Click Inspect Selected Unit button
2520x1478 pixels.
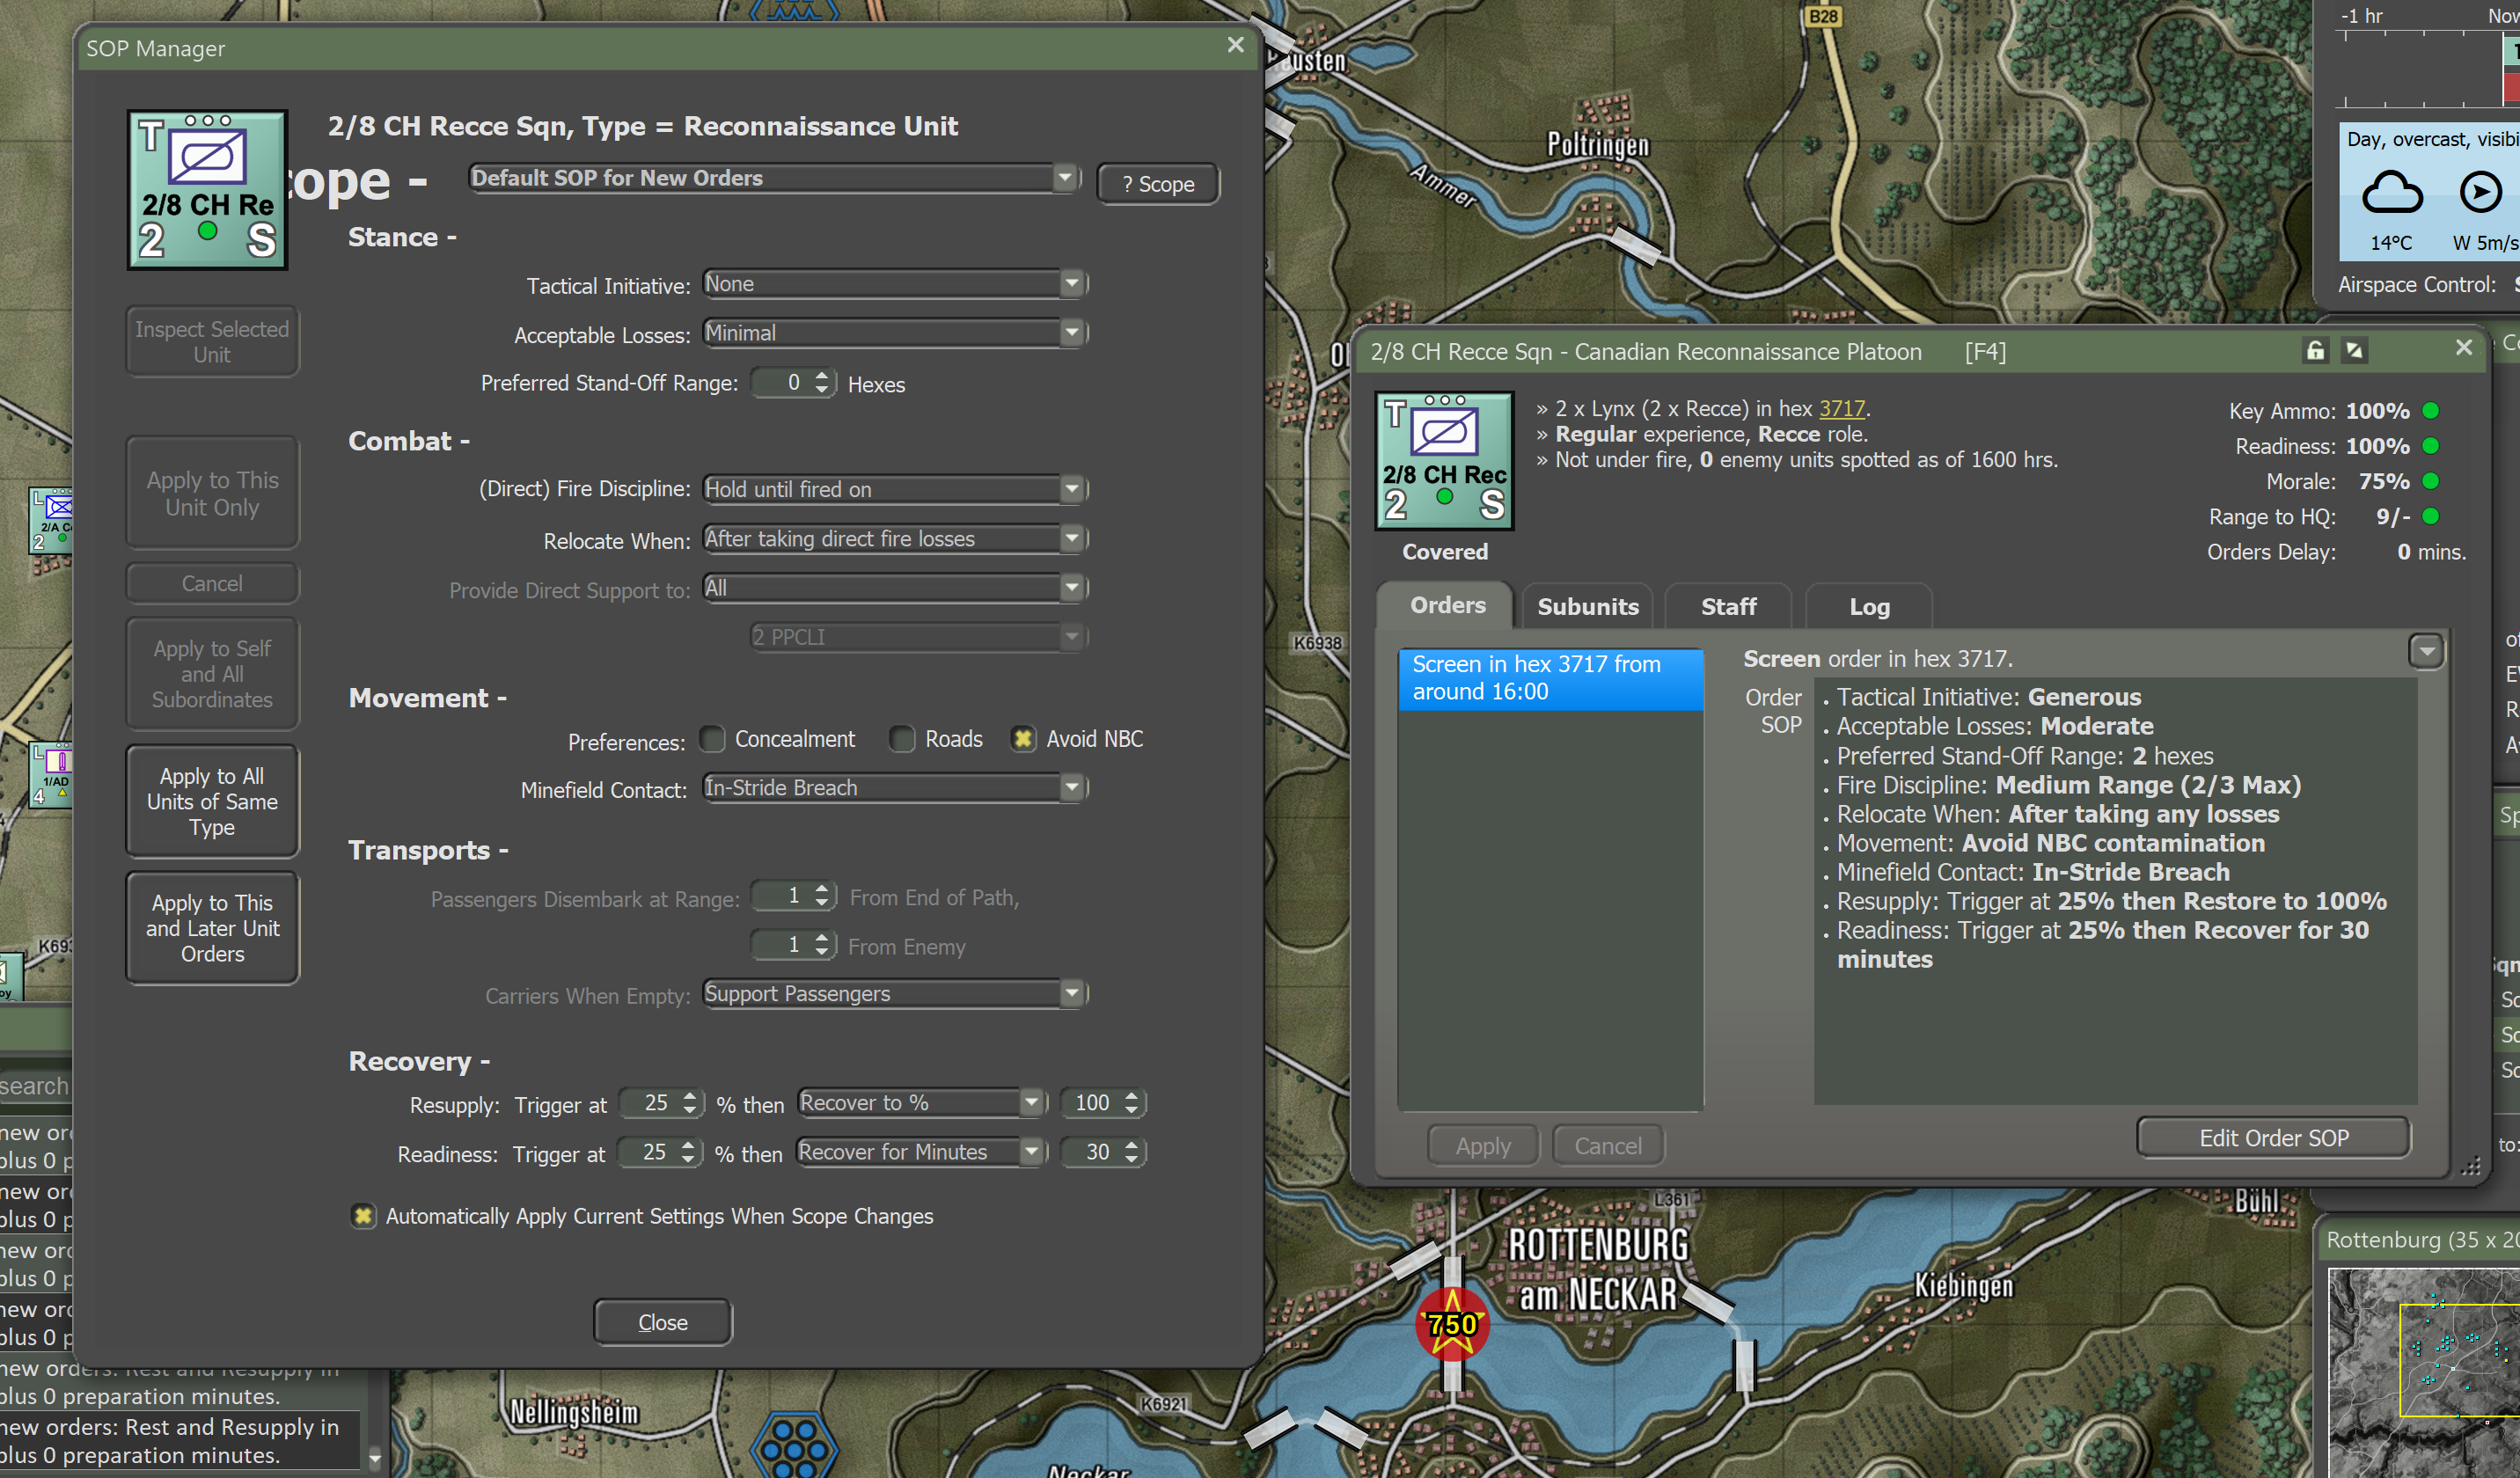[212, 342]
